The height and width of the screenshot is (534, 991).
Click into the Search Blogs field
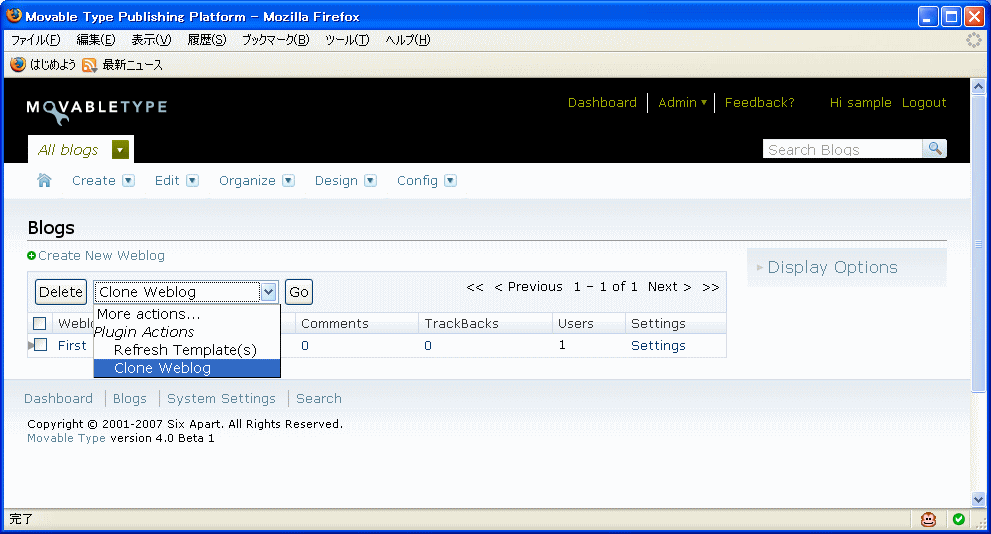[x=842, y=149]
